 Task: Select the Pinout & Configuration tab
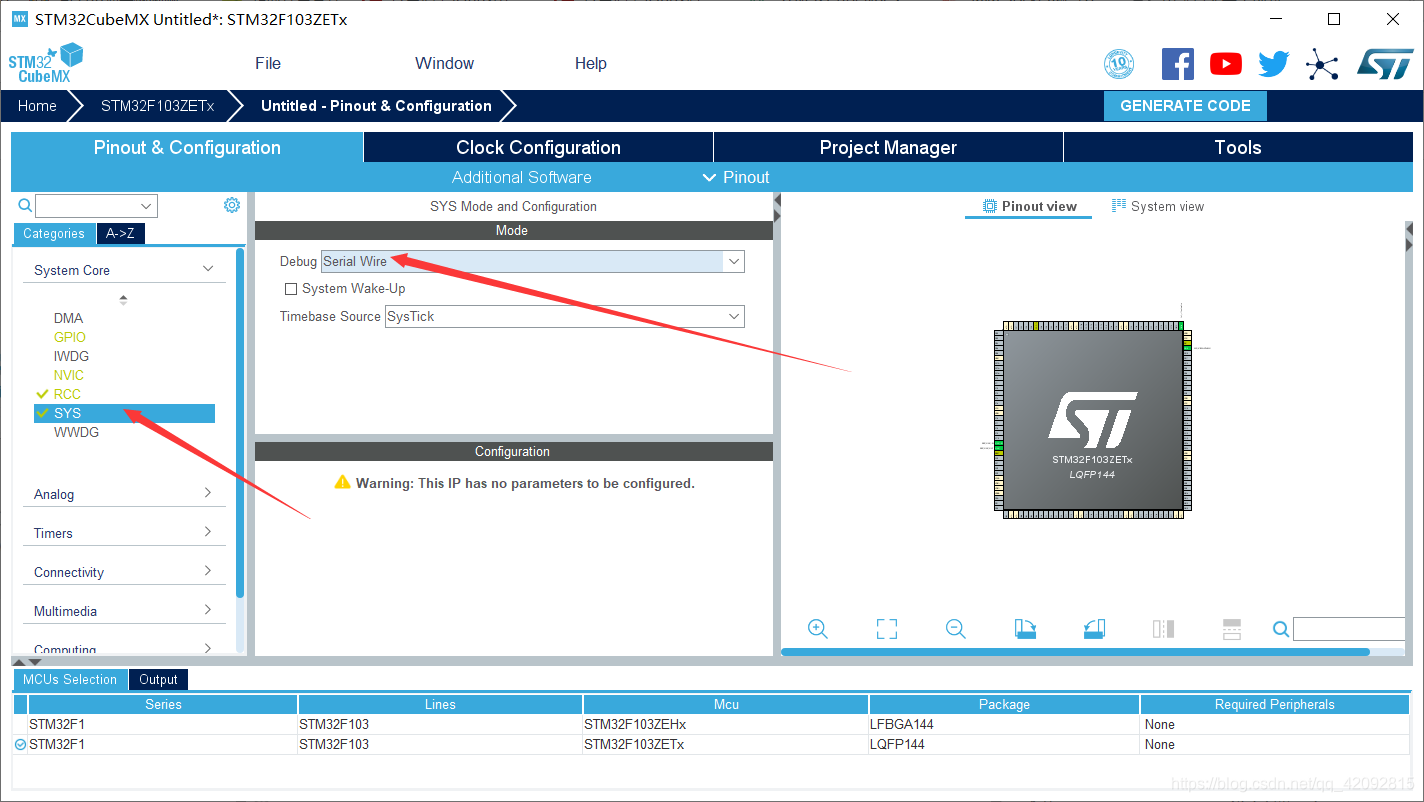[x=187, y=147]
